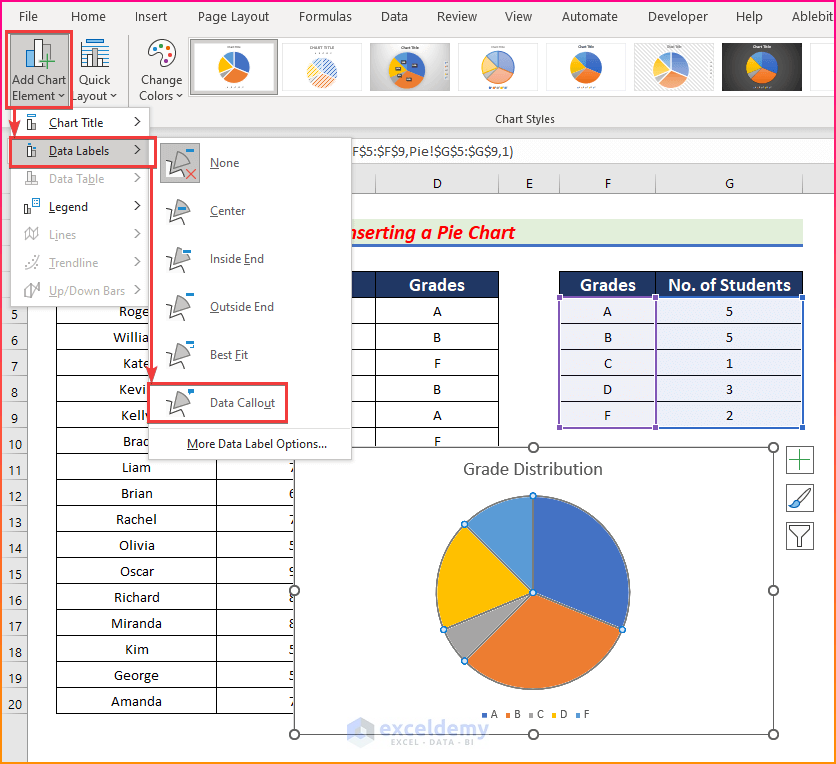The height and width of the screenshot is (764, 836).
Task: Switch to the Insert tab
Action: (151, 17)
